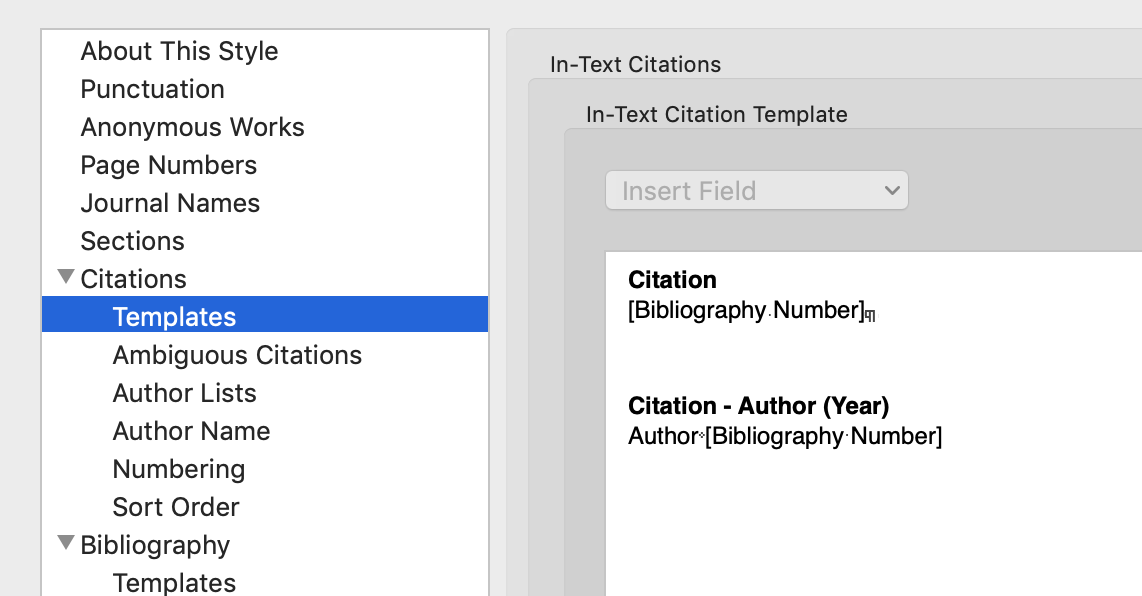
Task: Collapse the Citations disclosure triangle
Action: pos(66,278)
